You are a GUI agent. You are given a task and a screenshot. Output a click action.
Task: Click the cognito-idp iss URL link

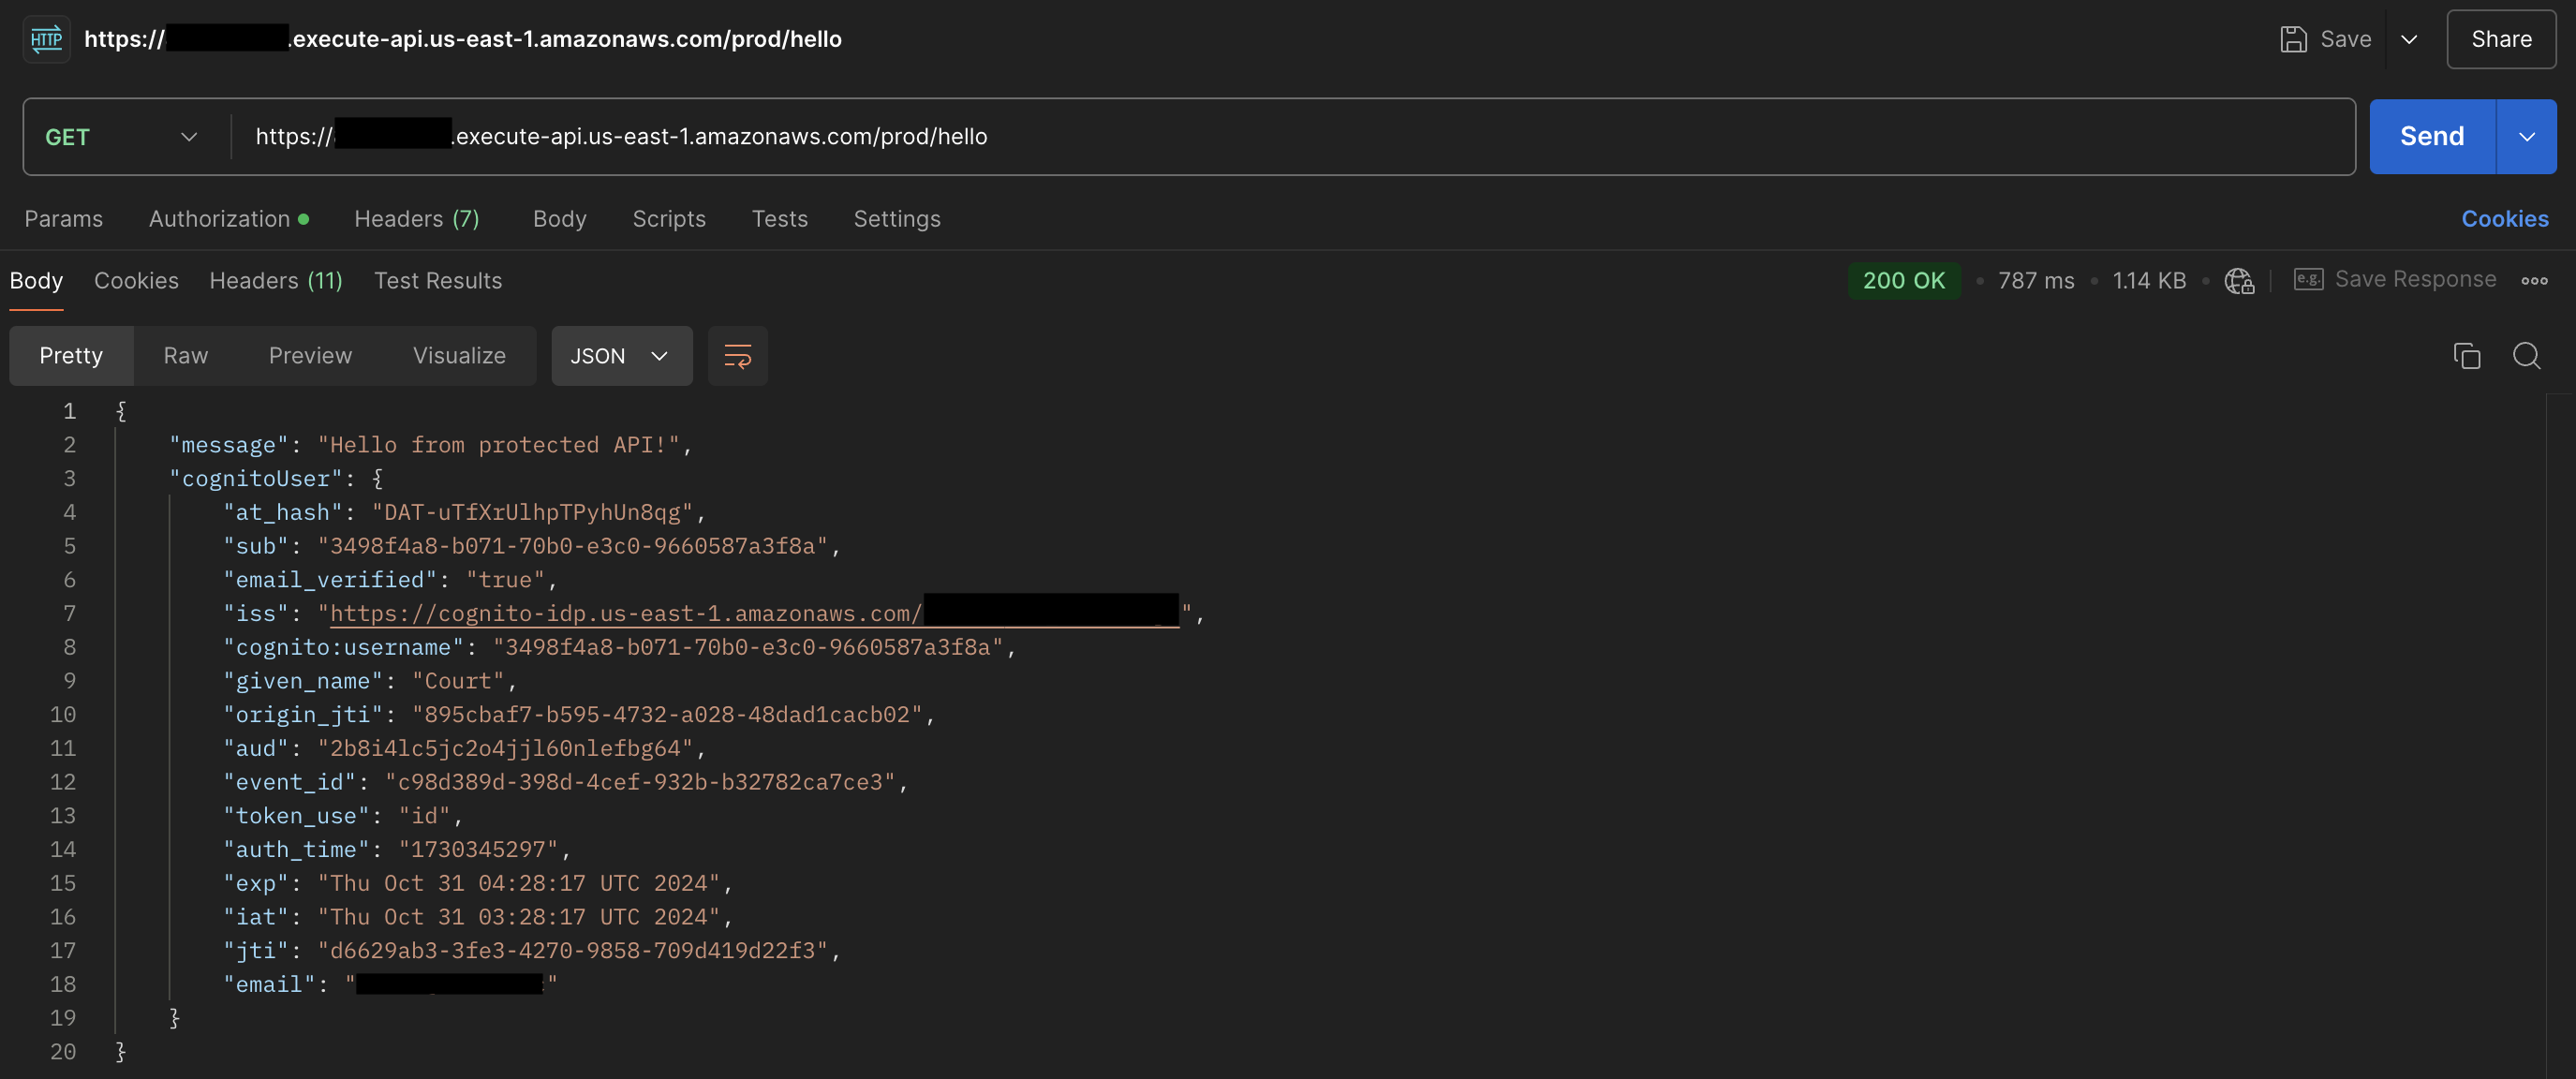(x=754, y=614)
